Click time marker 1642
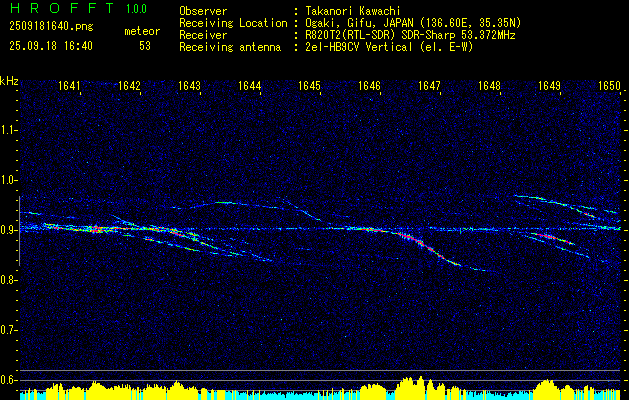 (x=130, y=85)
